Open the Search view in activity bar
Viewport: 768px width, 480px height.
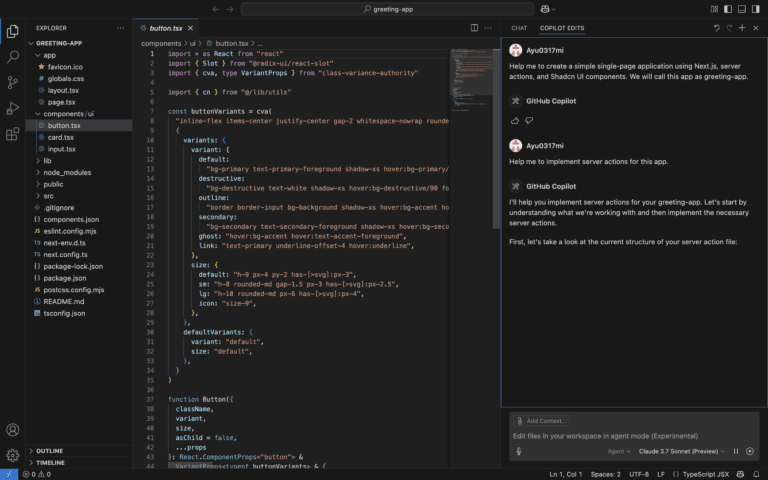(x=13, y=56)
